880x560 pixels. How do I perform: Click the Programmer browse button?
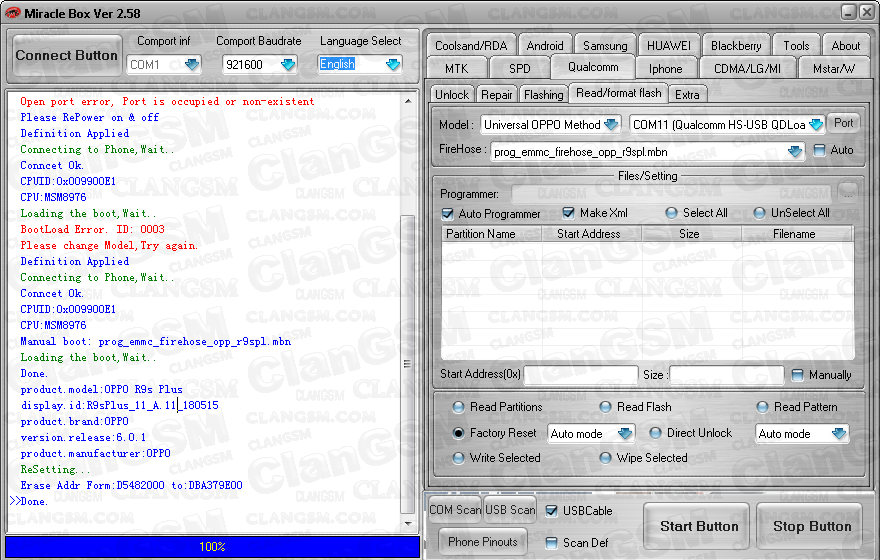848,192
